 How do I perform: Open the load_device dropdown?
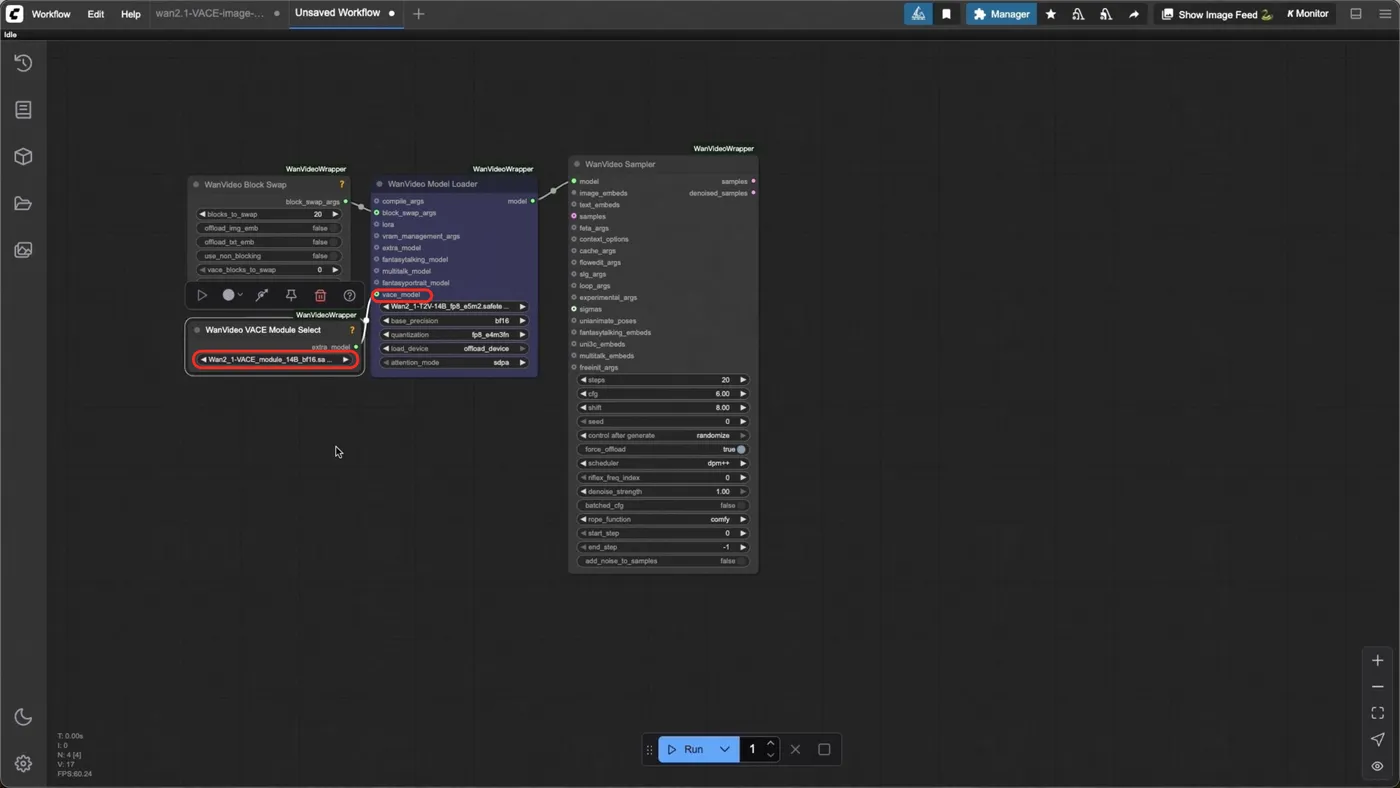point(454,349)
